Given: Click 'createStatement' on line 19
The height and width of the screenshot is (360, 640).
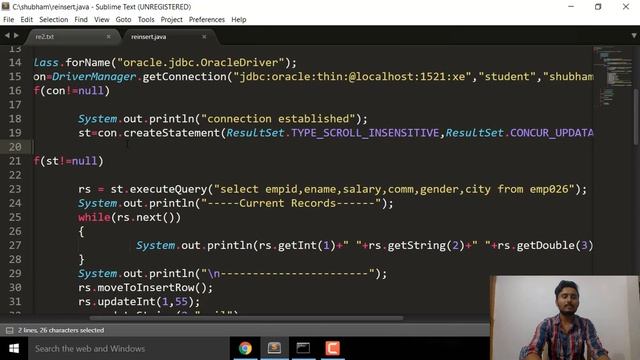Looking at the screenshot, I should click(171, 133).
